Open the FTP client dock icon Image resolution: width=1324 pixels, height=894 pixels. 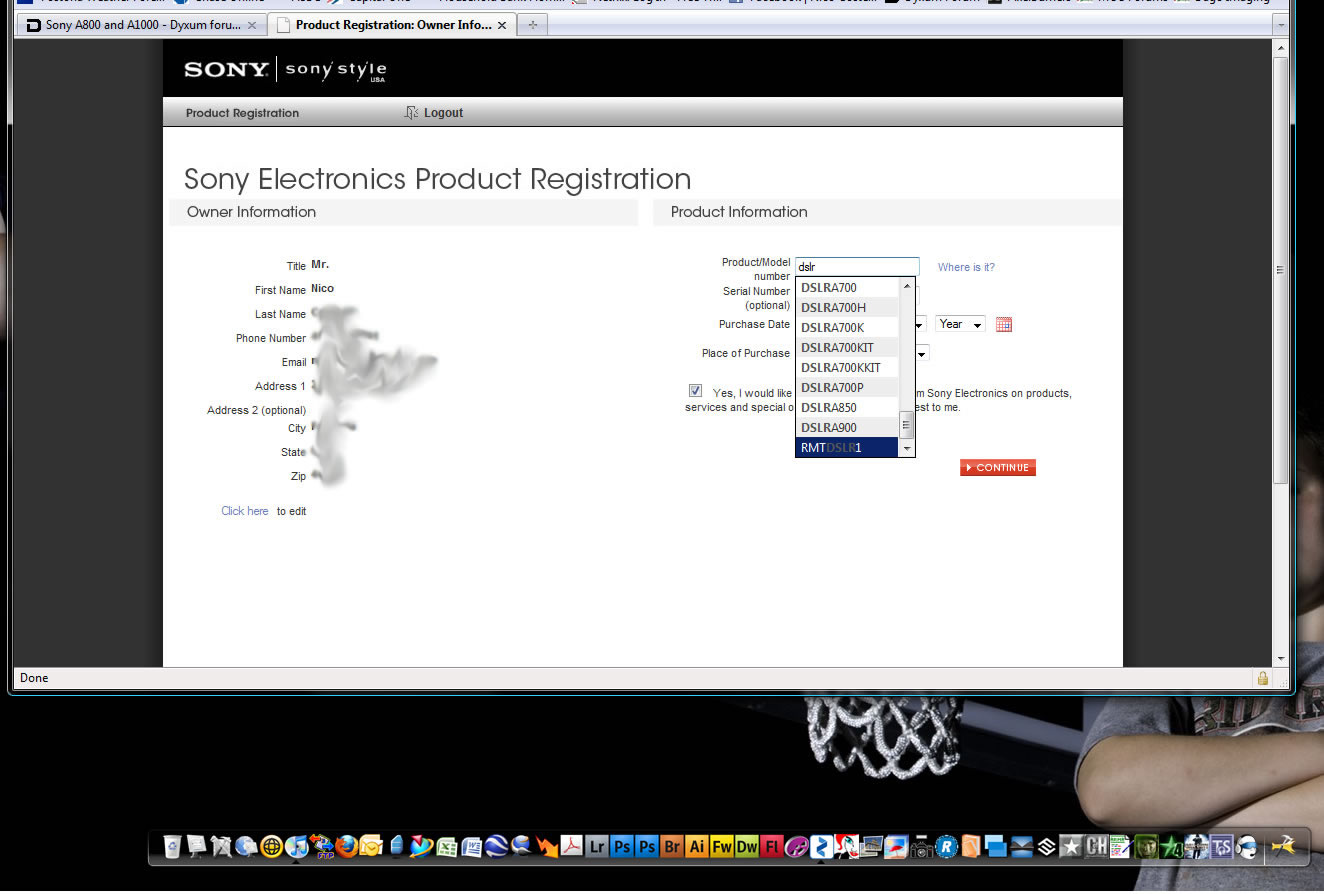pos(322,847)
